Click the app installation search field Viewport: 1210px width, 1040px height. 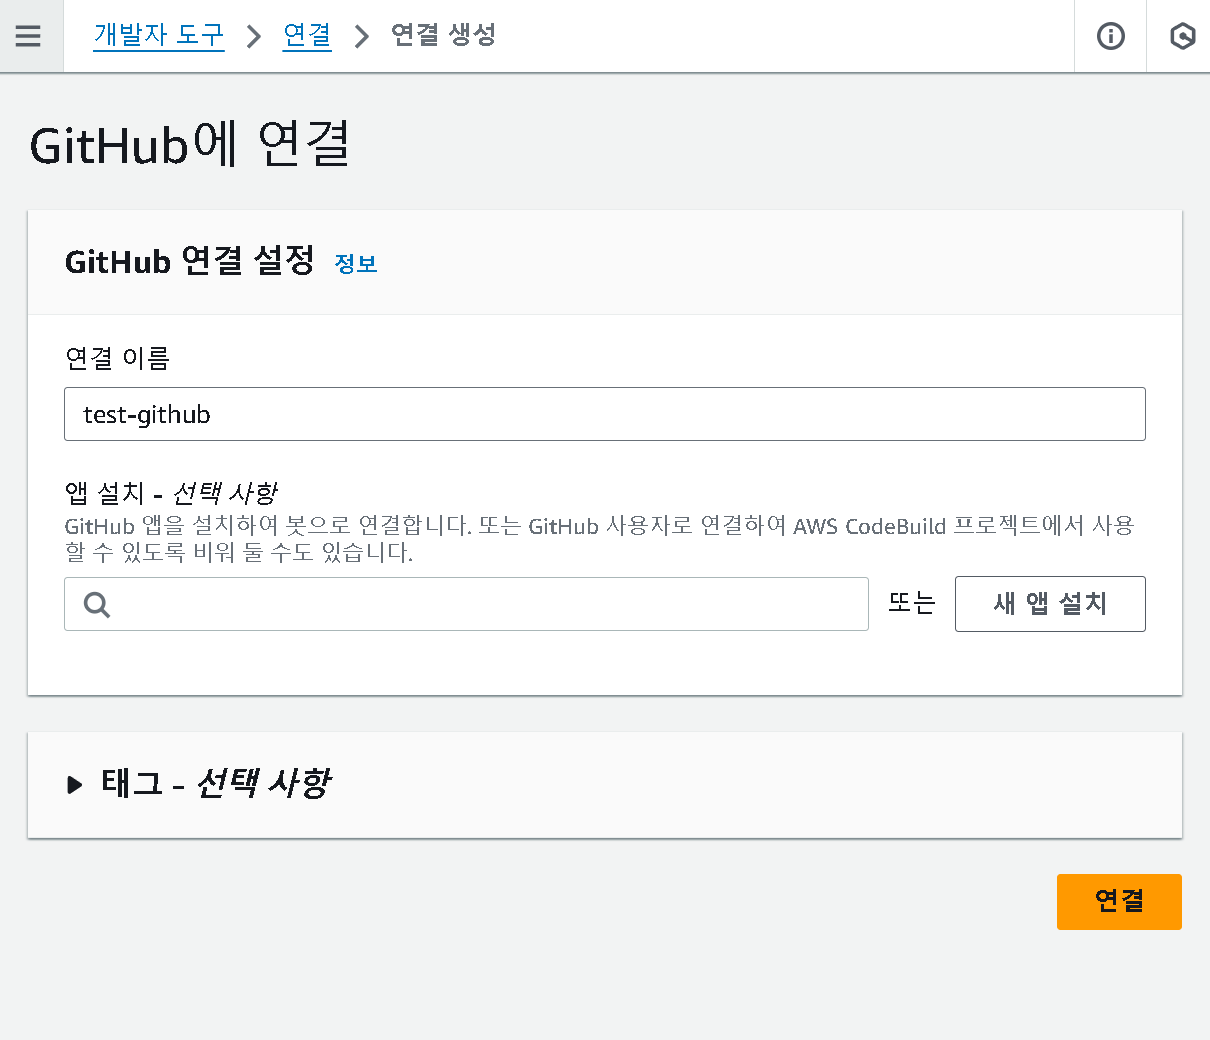[466, 604]
